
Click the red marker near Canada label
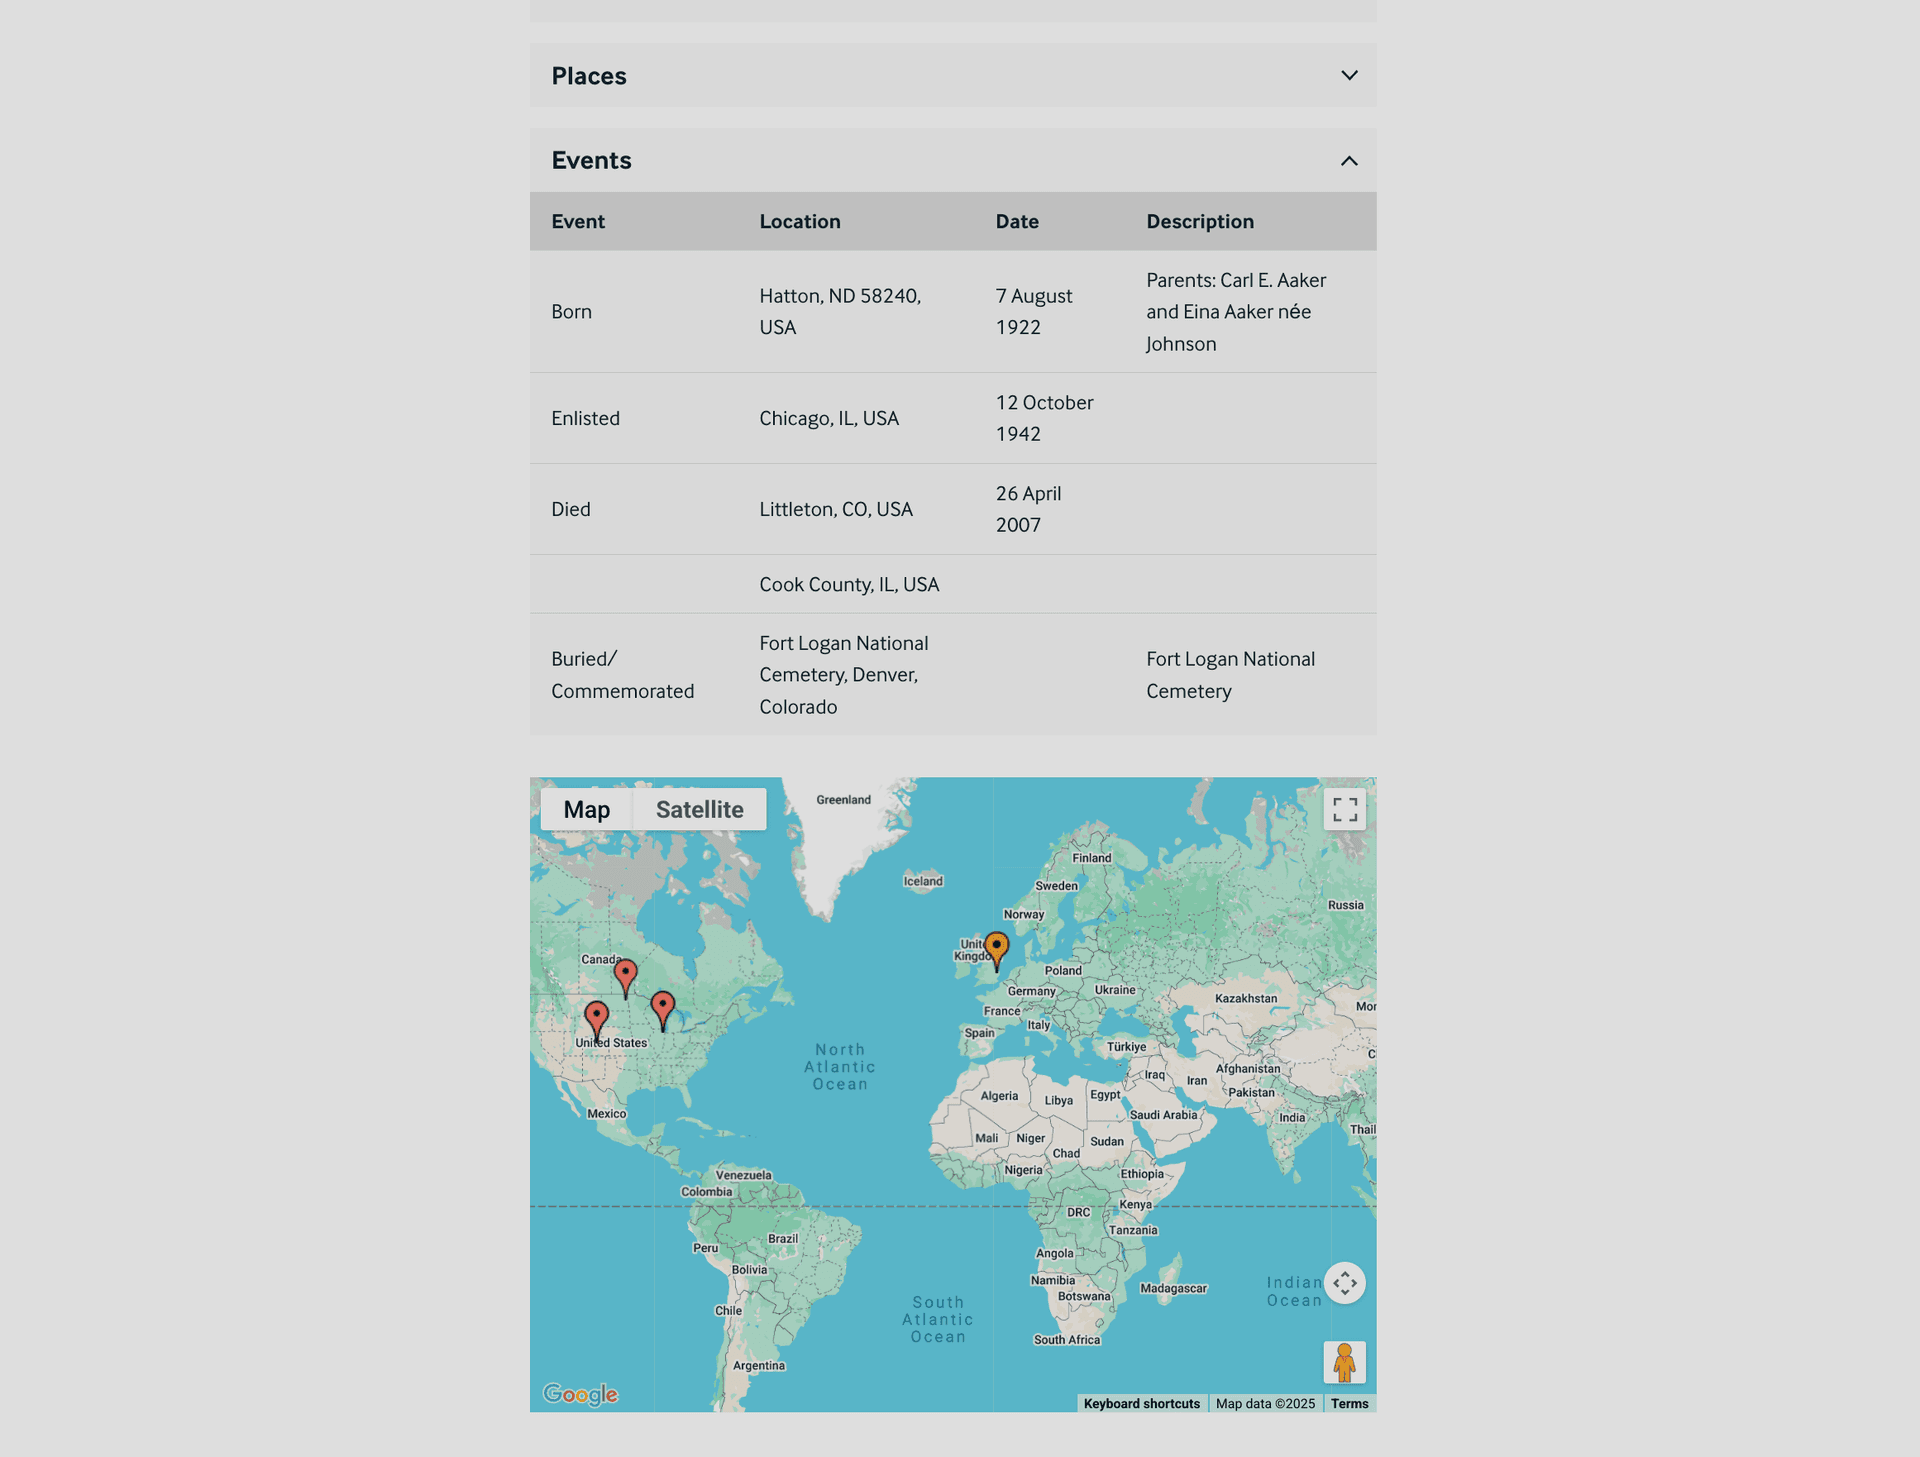pyautogui.click(x=625, y=975)
